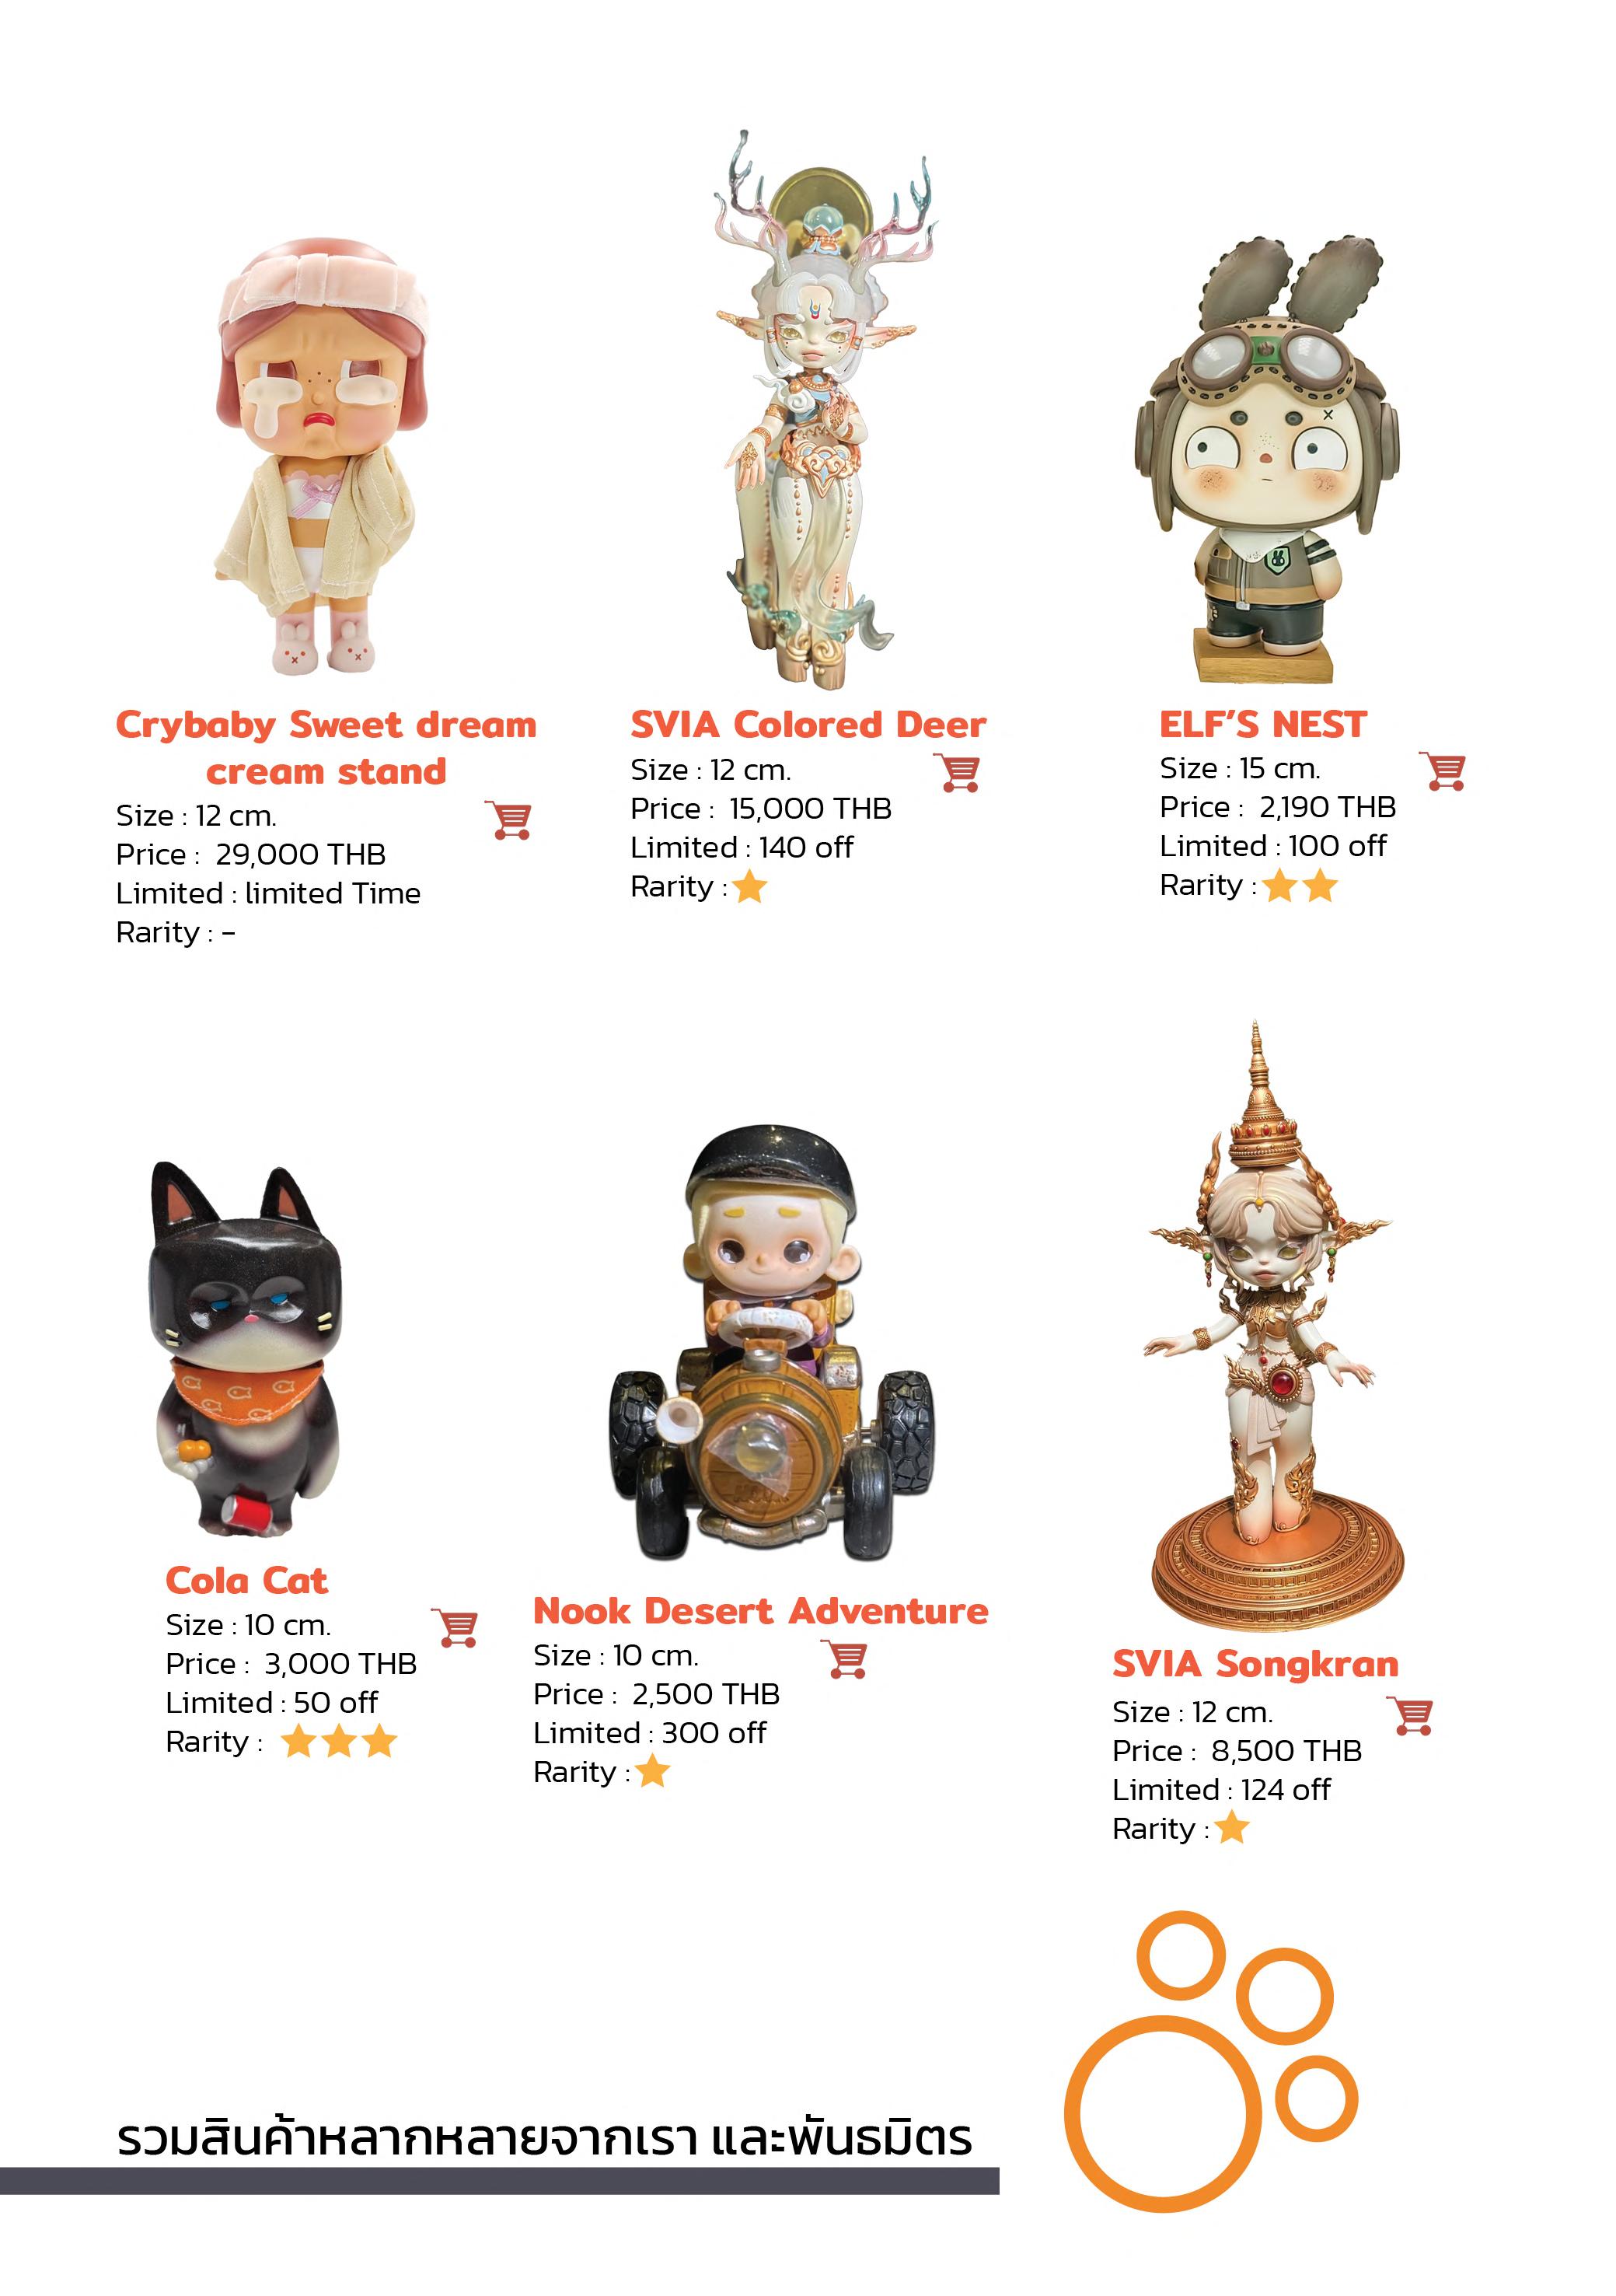Select the SVIA Songkran product title
The width and height of the screenshot is (1616, 2296).
point(1255,1665)
